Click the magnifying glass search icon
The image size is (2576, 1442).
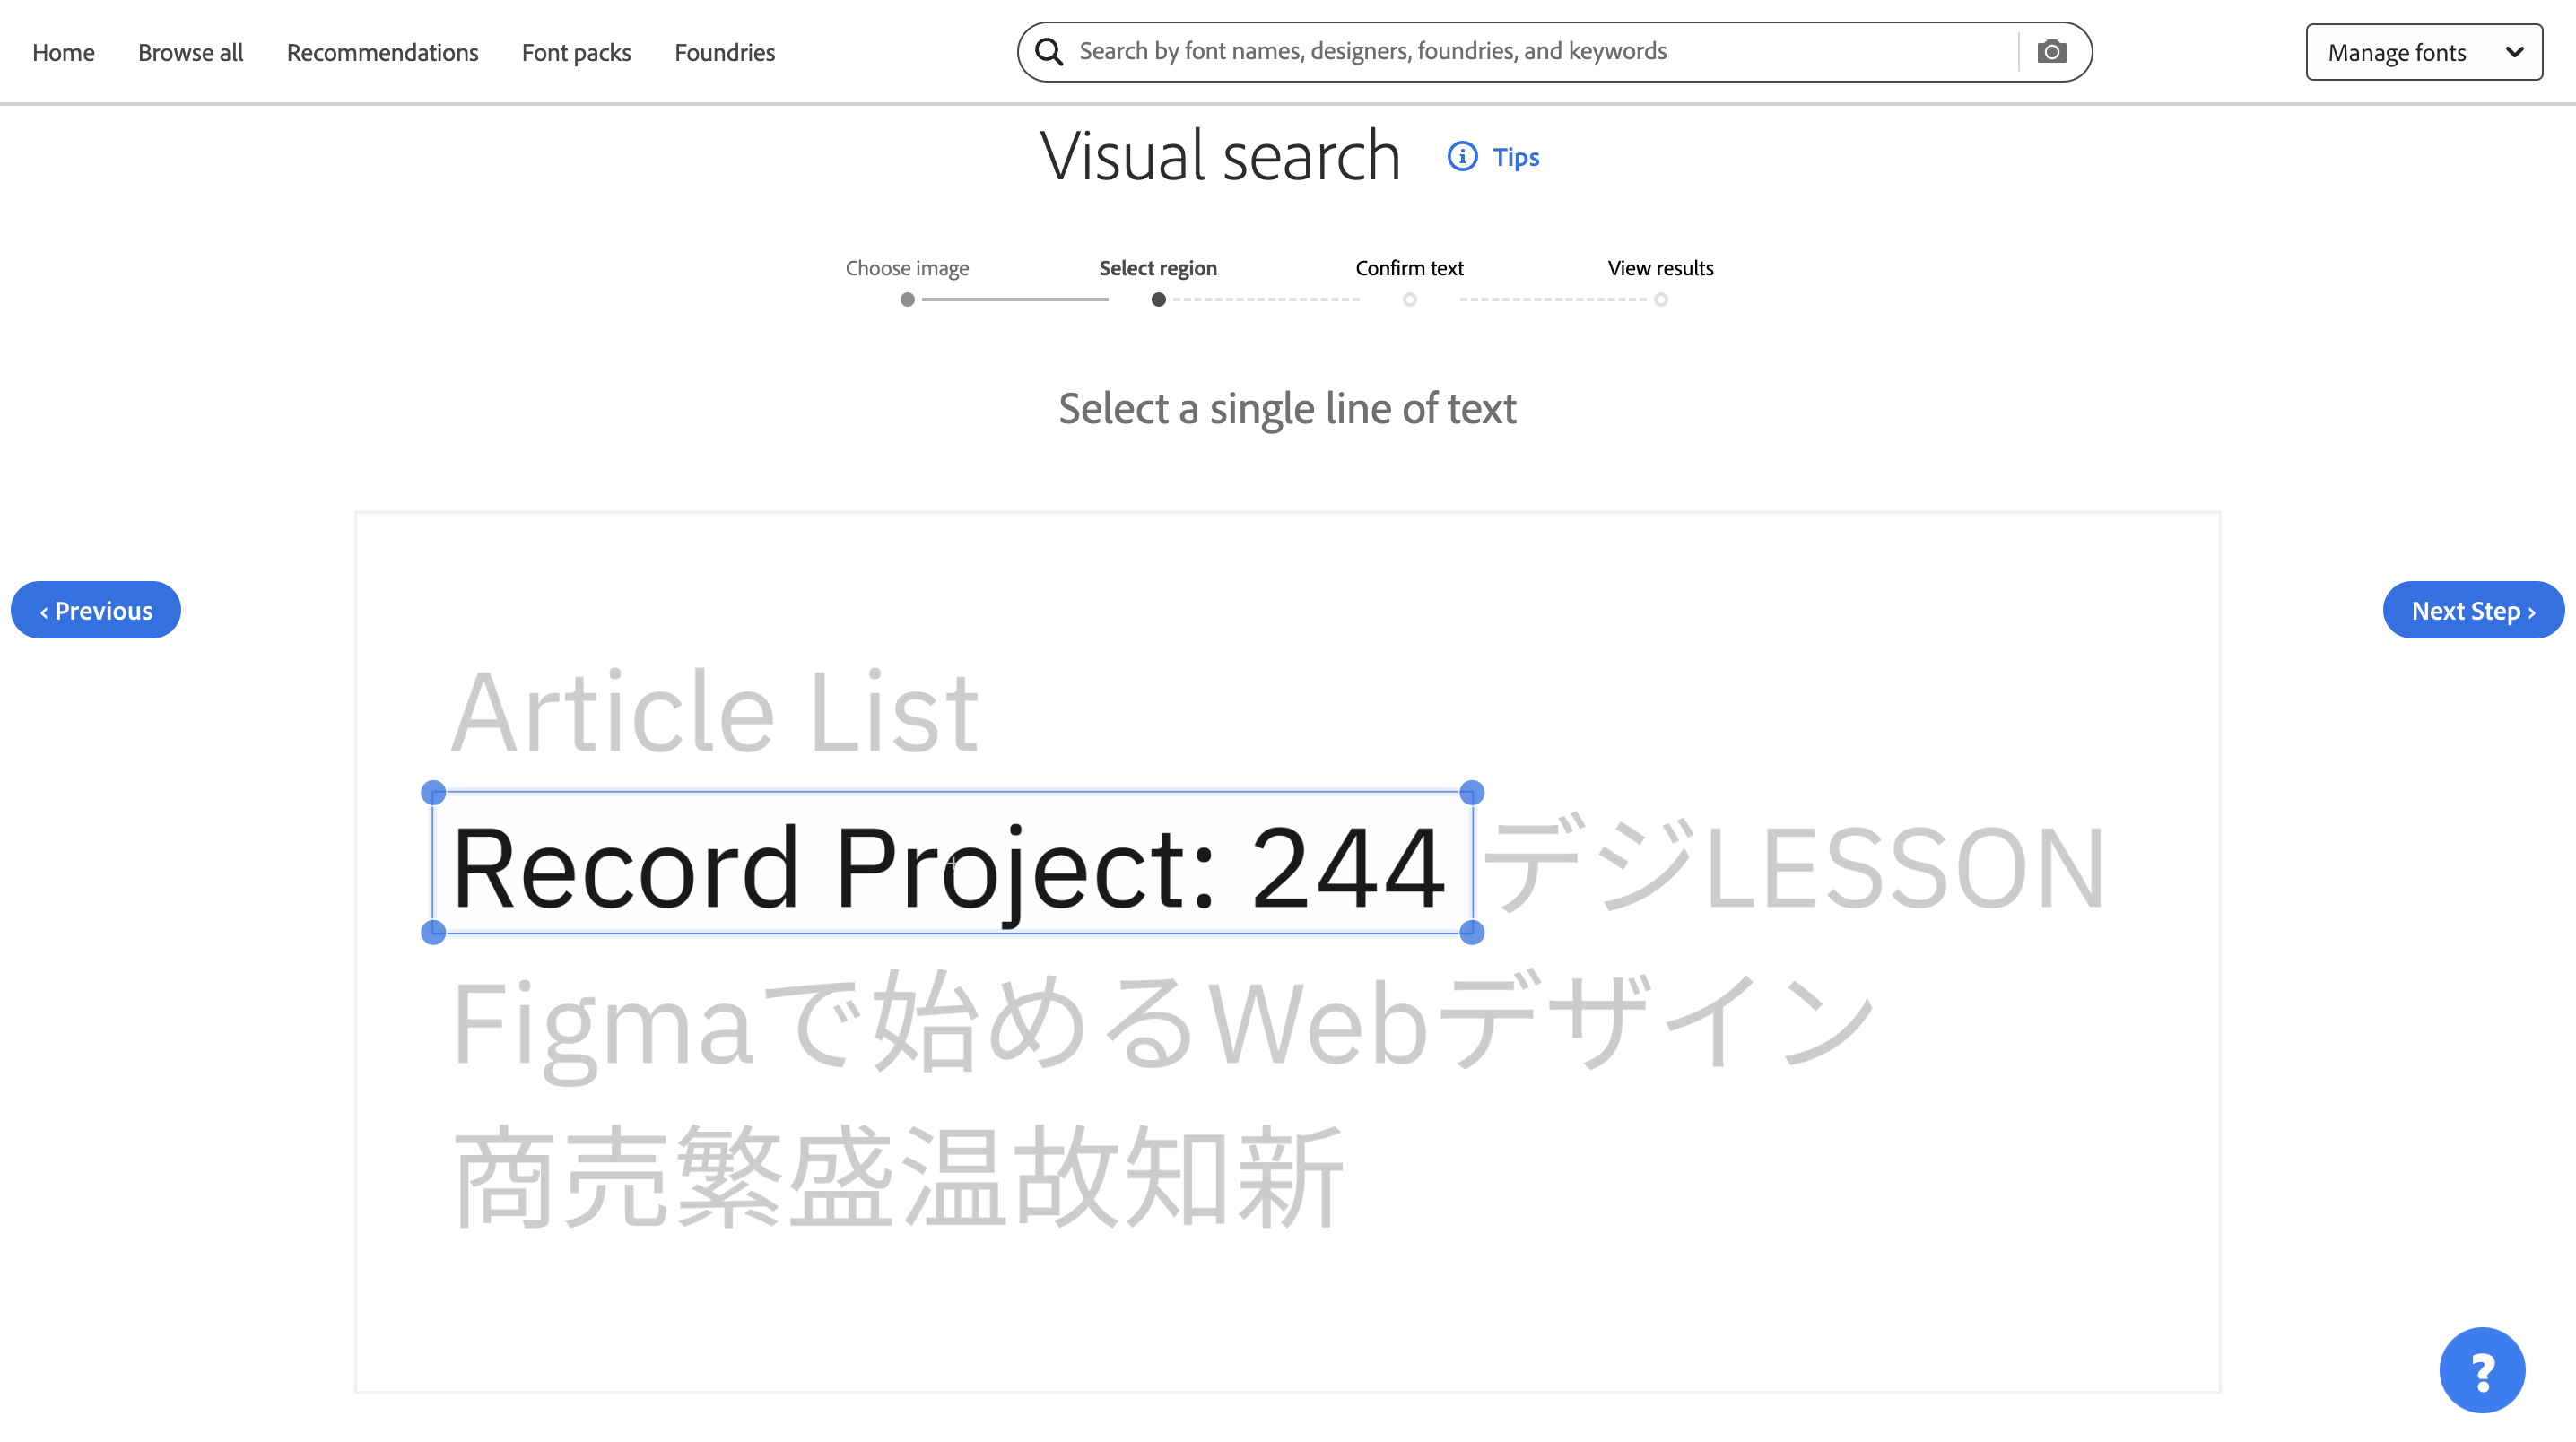(x=1048, y=52)
